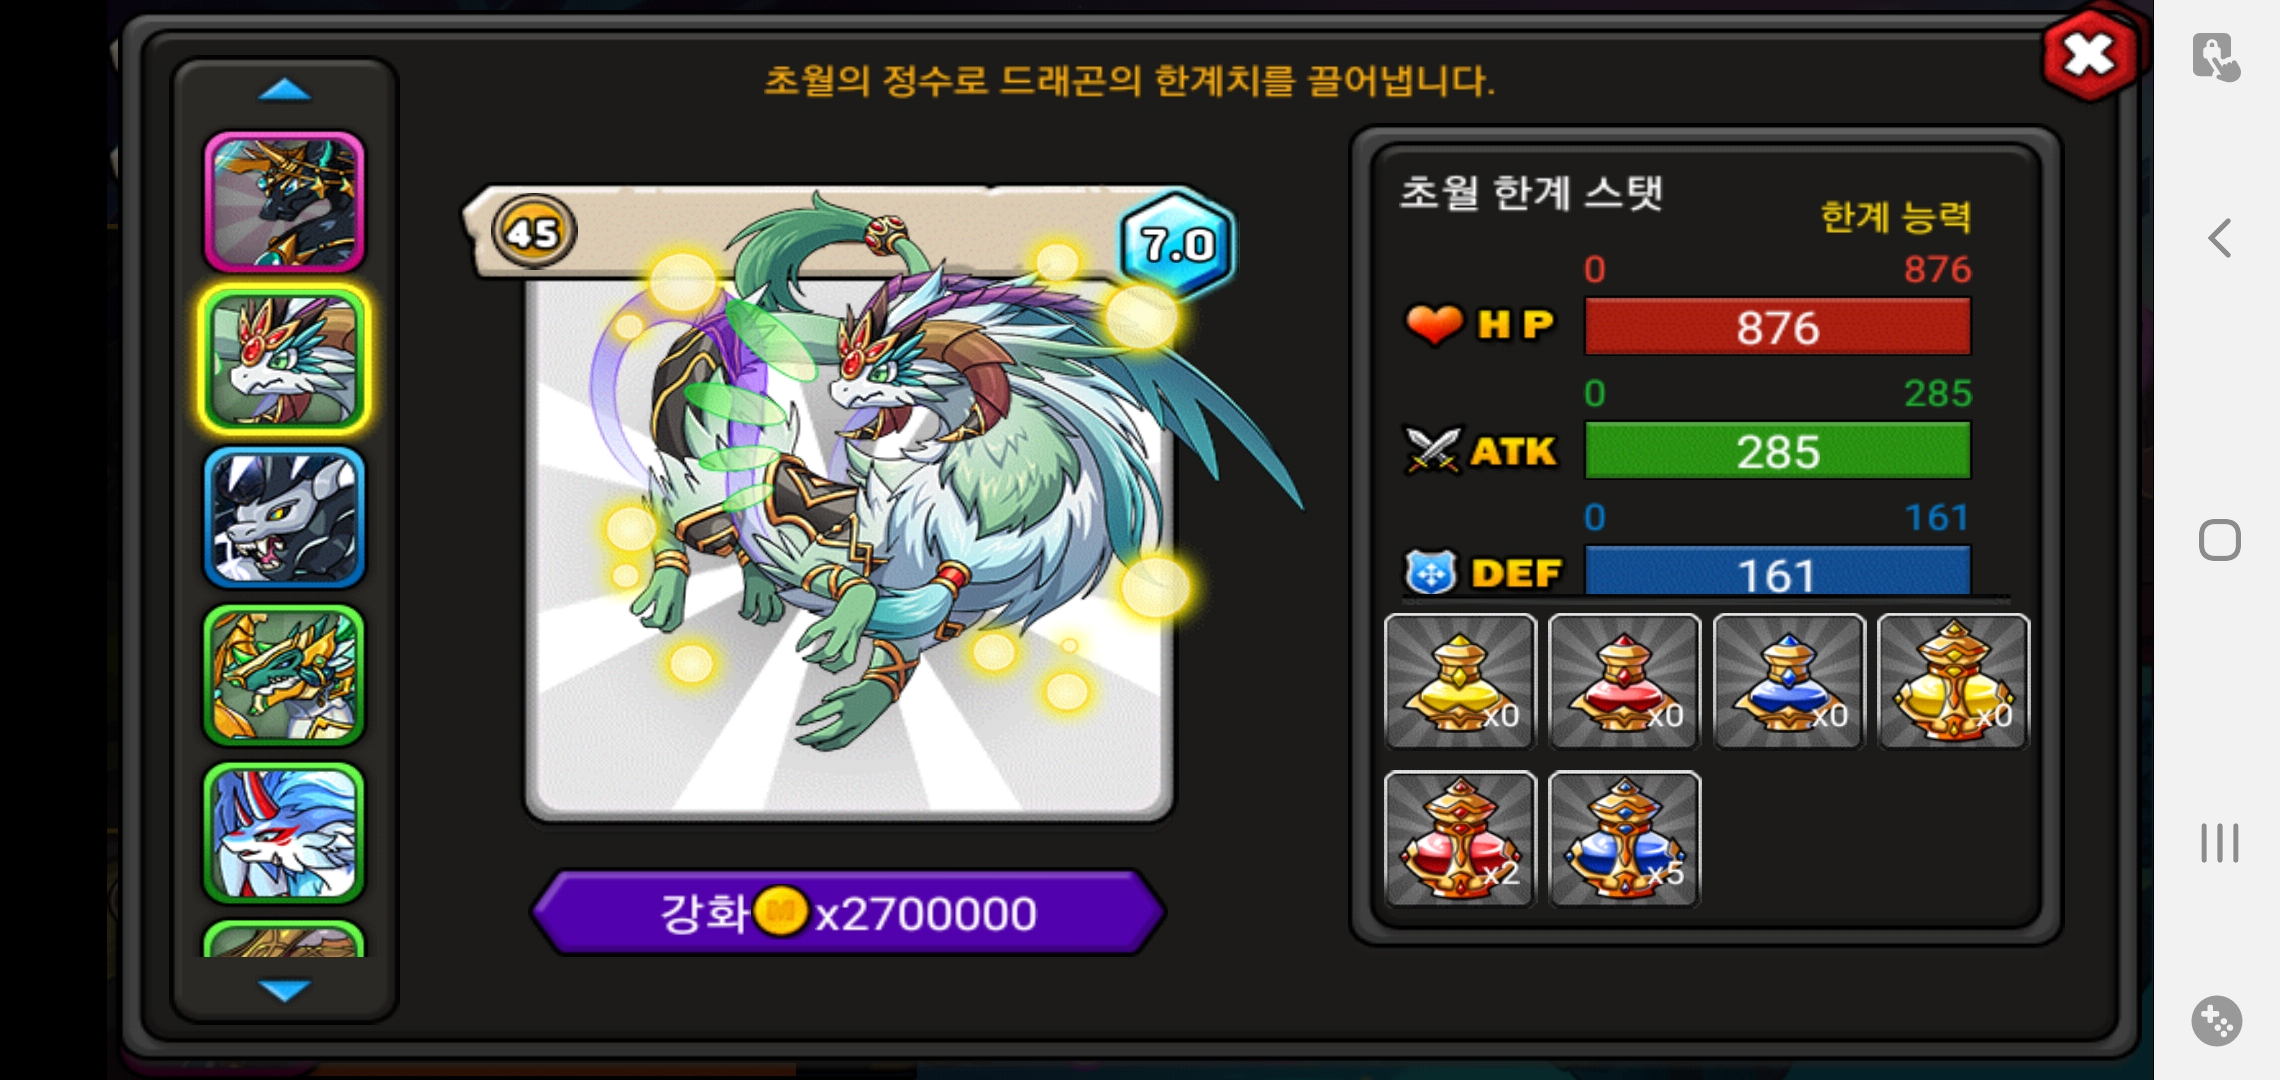Select the large yellow essence potion x0

[x=1953, y=681]
